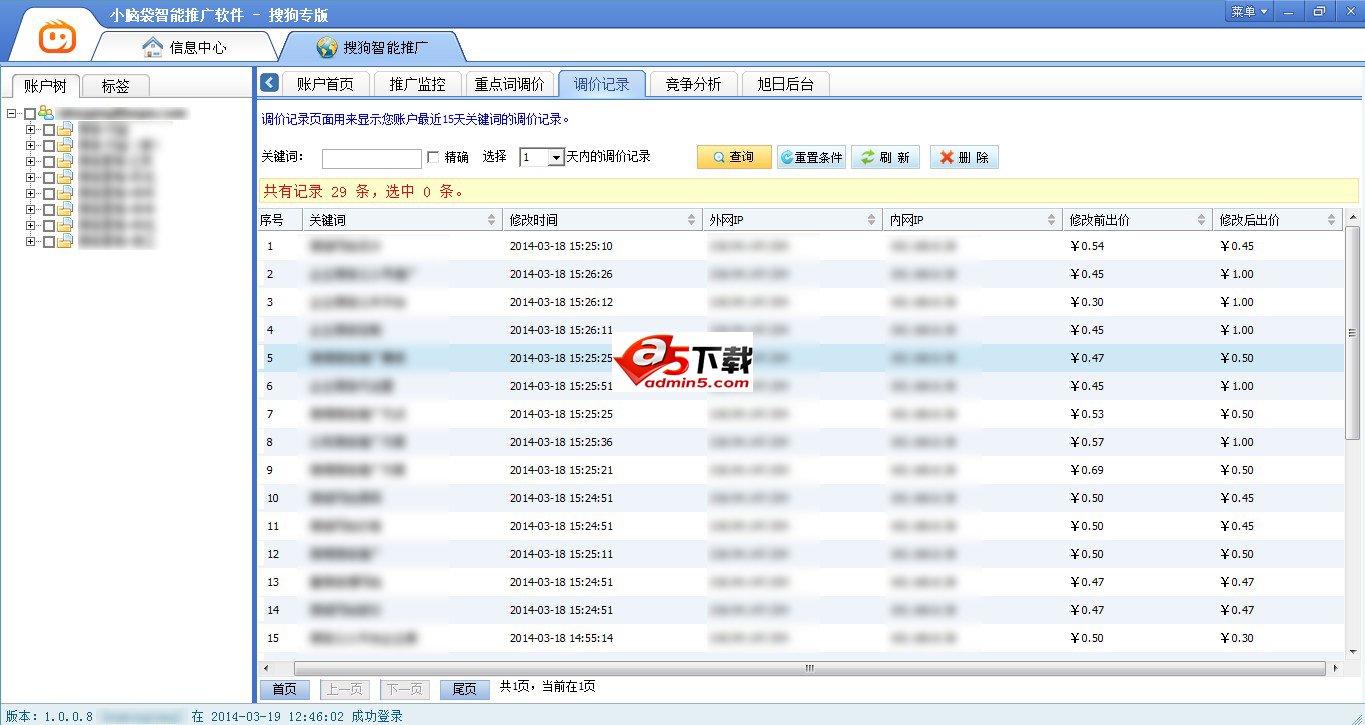This screenshot has height=725, width=1365.
Task: Click the 关键词 keyword input field
Action: tap(372, 158)
